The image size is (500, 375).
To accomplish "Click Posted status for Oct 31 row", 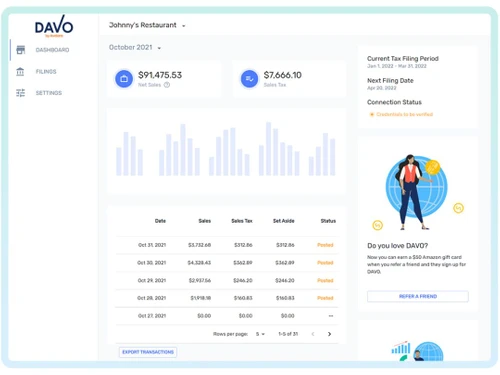I will point(325,245).
